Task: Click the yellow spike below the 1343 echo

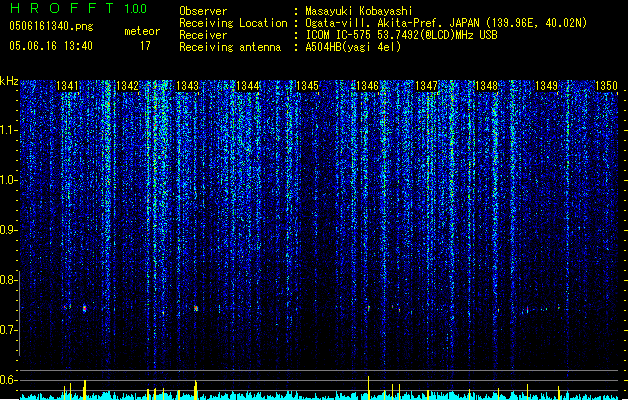Action: click(x=195, y=389)
